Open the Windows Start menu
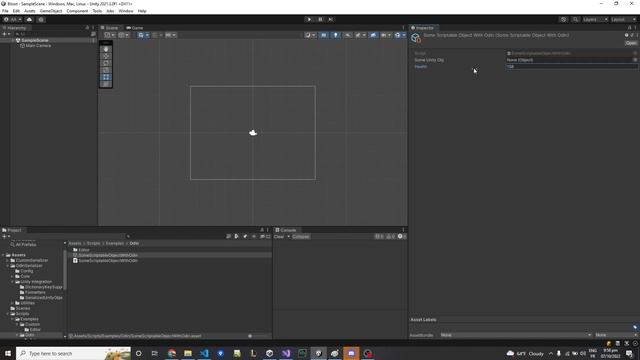This screenshot has height=360, width=640. click(8, 353)
